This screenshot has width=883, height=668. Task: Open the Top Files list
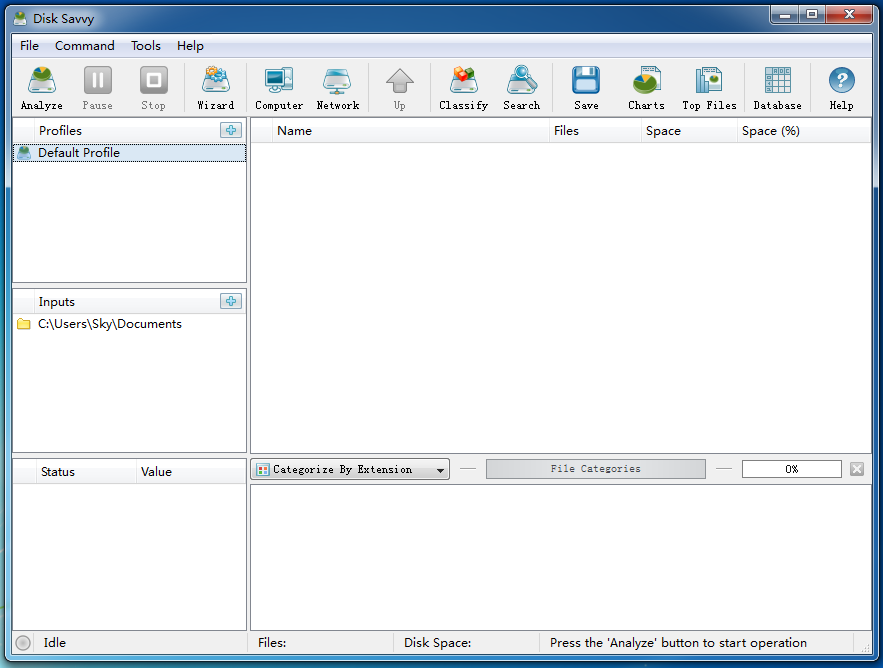point(709,88)
